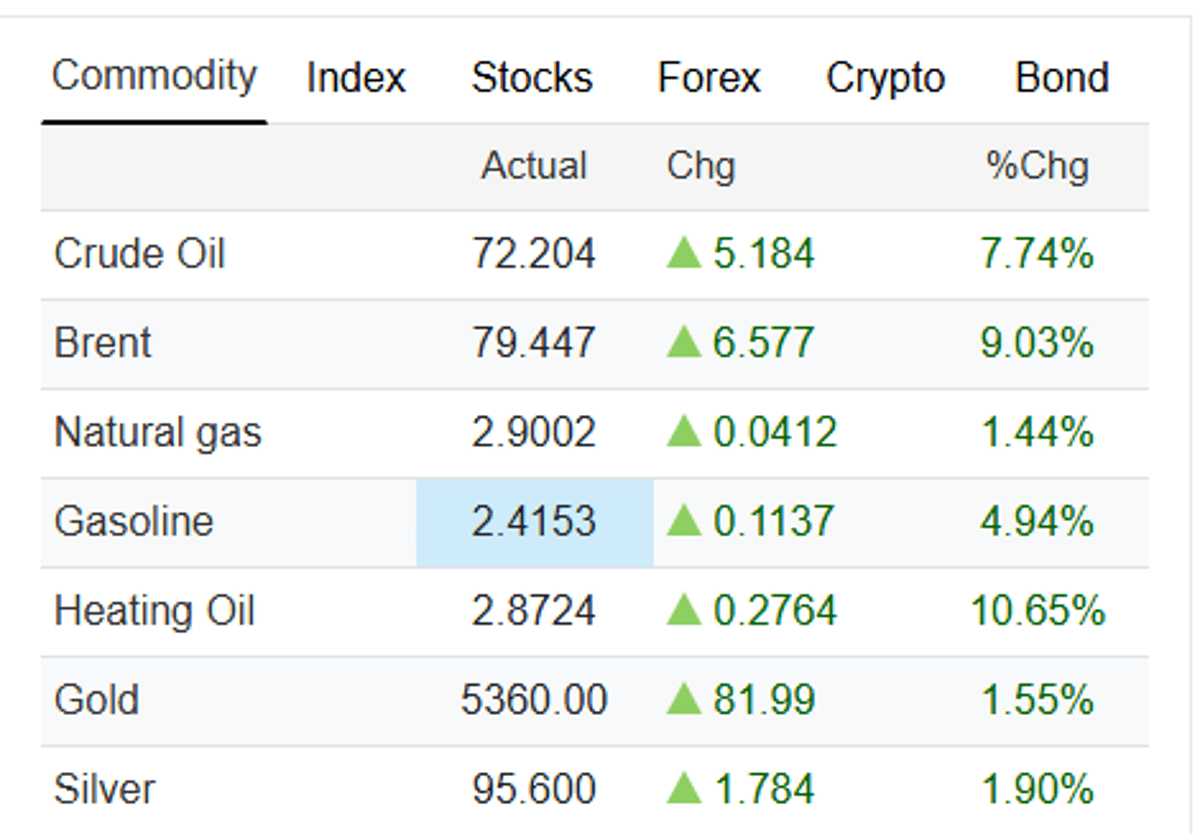The image size is (1200, 834).
Task: Select the up arrow icon beside Gold
Action: click(684, 699)
